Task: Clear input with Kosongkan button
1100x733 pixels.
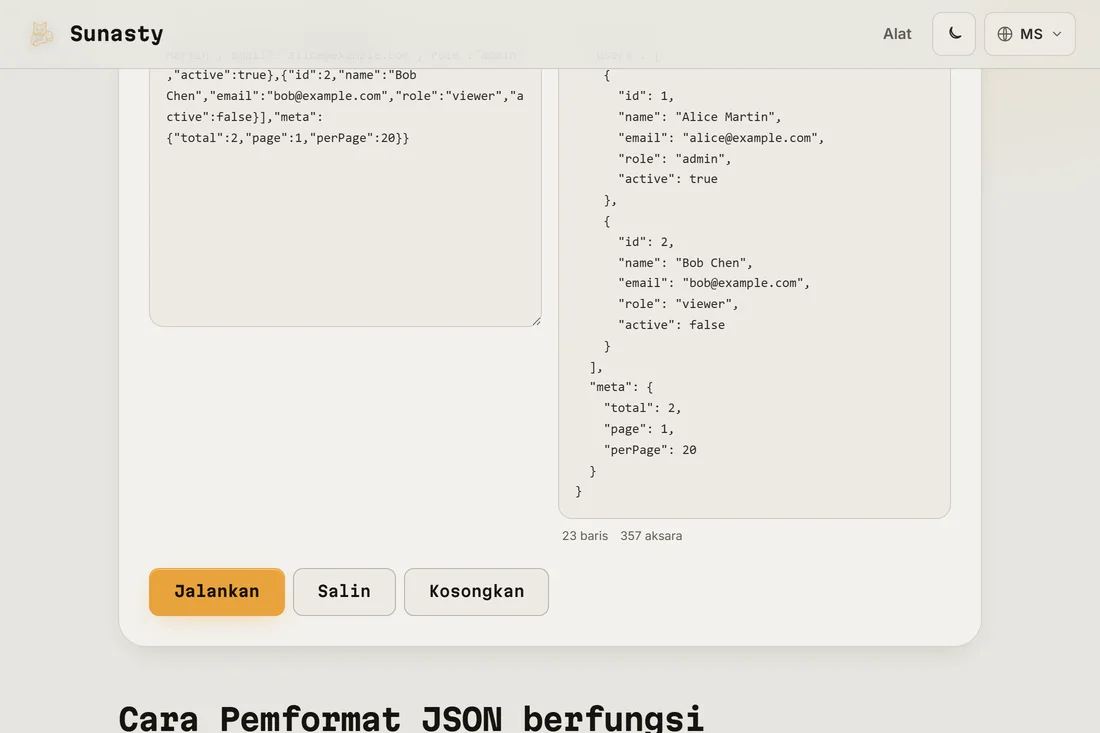Action: [x=476, y=591]
